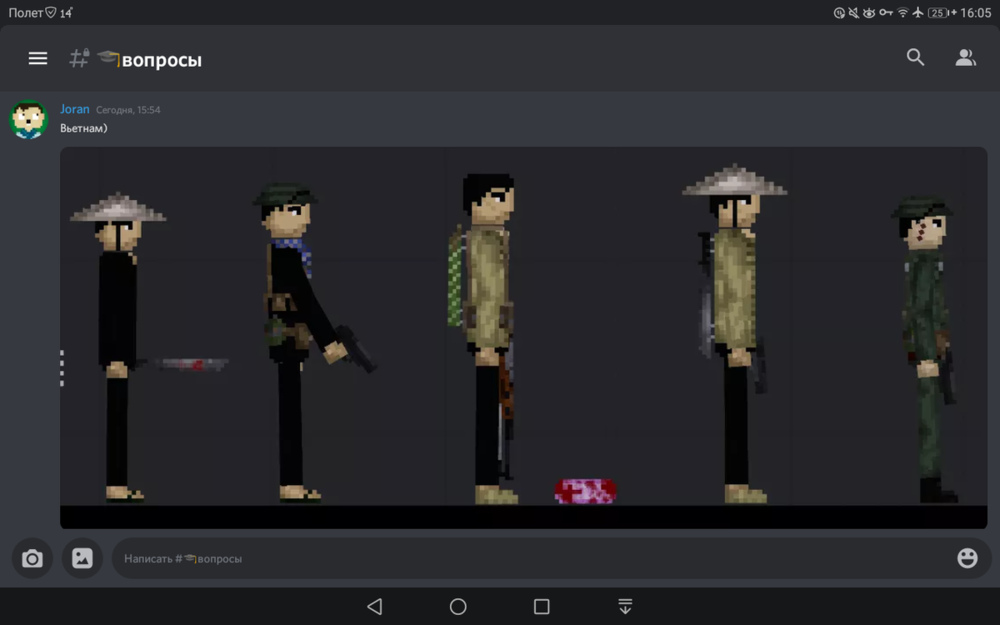Tap the вопросы channel title
1000x625 pixels.
(x=161, y=60)
